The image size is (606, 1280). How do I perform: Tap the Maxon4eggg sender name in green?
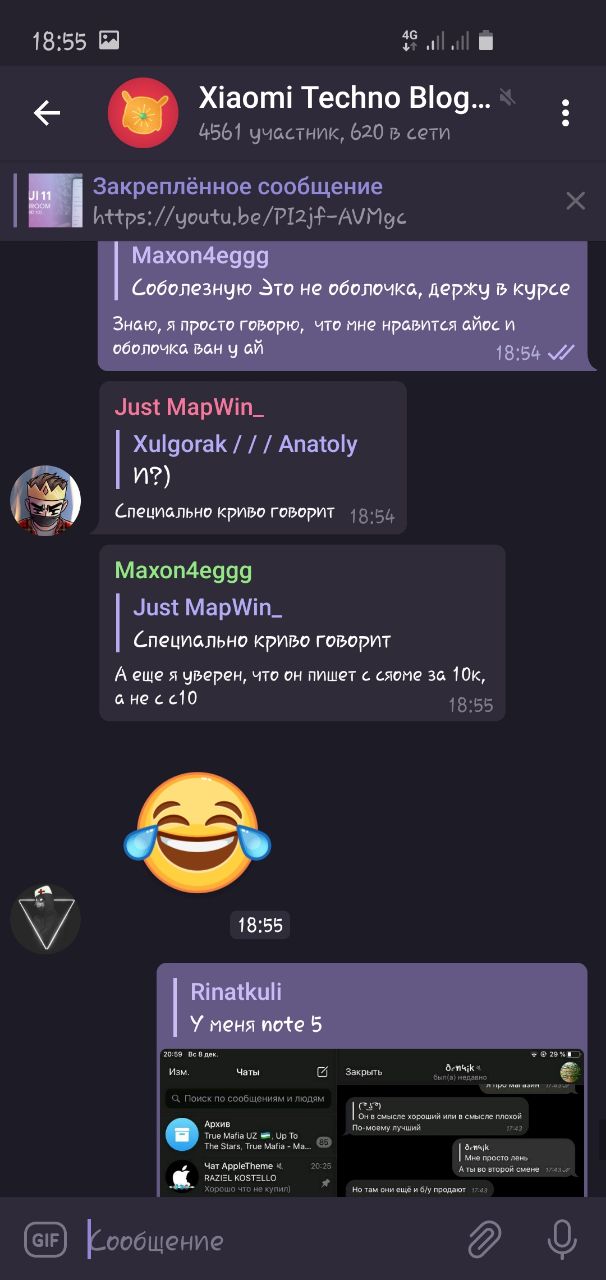point(183,571)
